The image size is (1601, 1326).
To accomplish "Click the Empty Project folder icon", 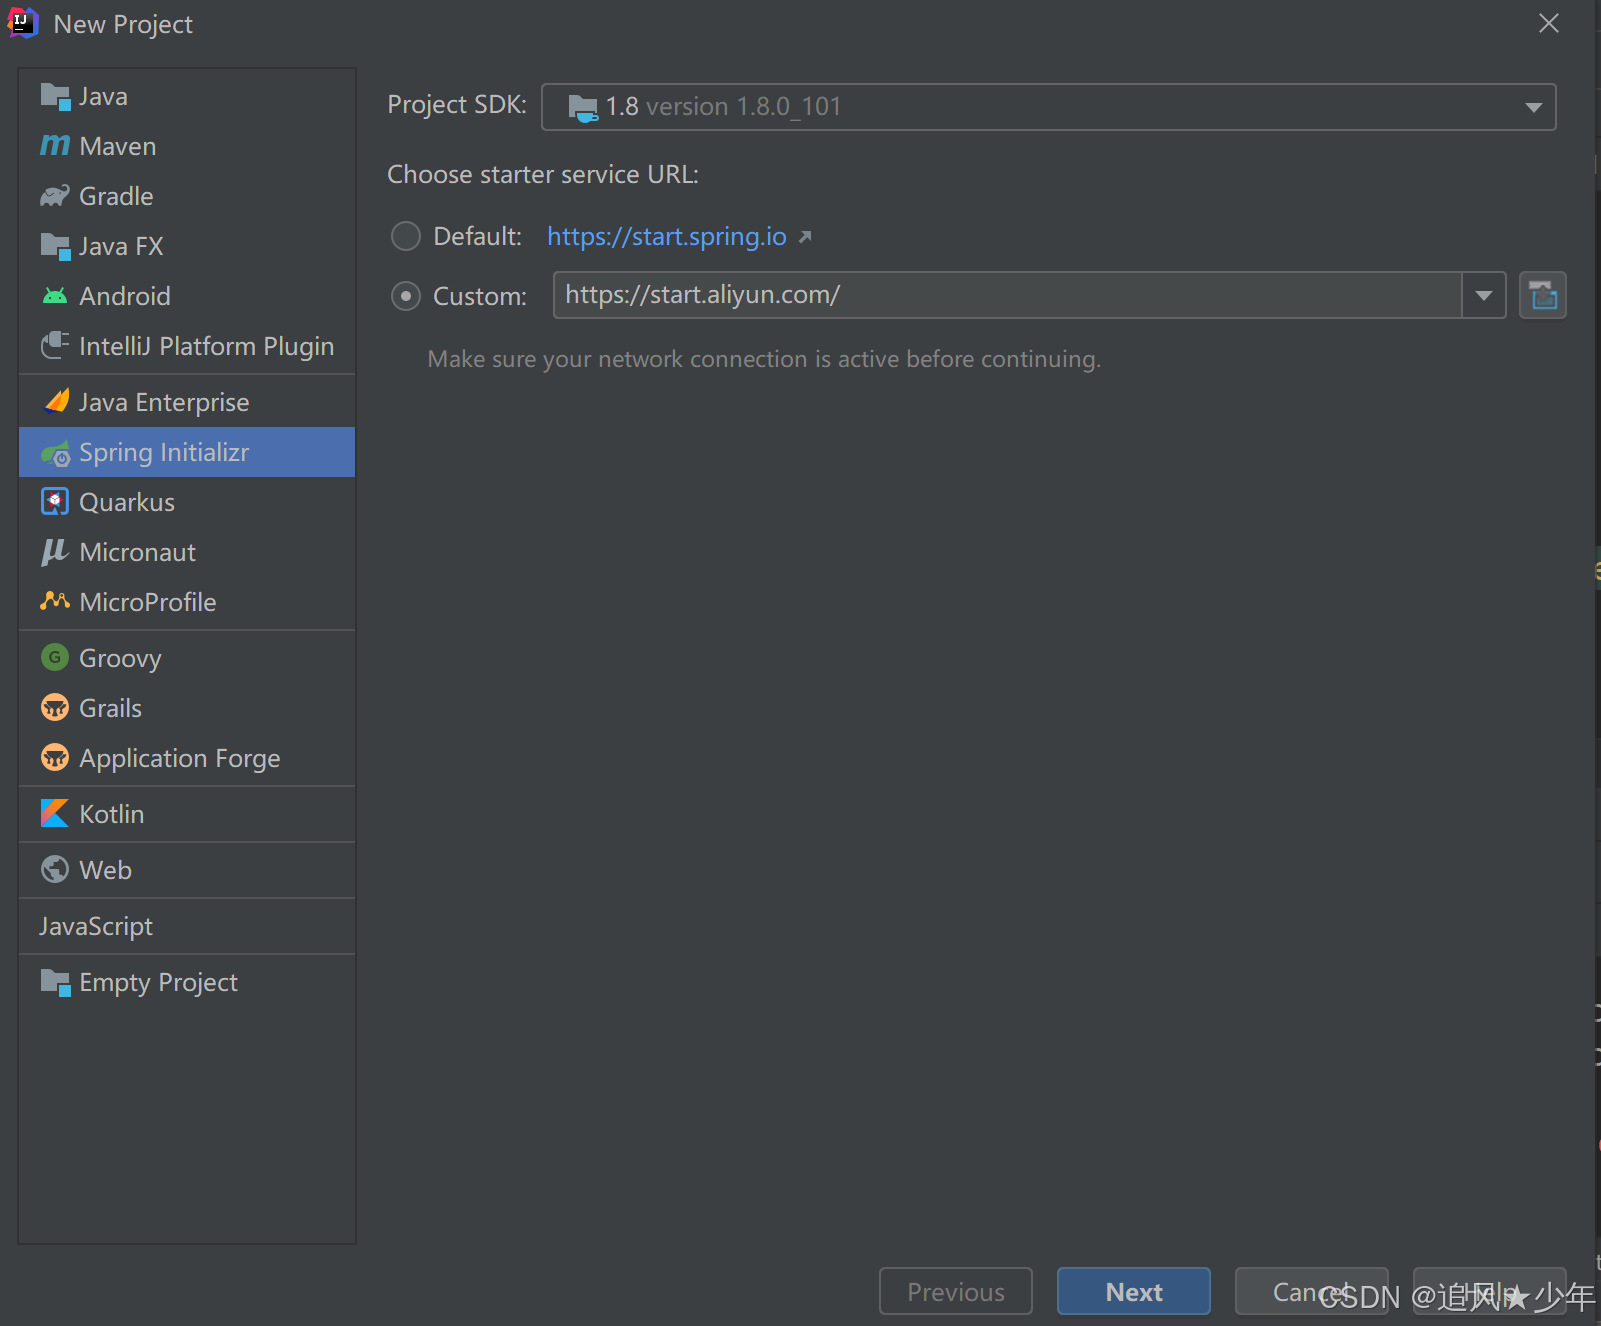I will coord(55,982).
